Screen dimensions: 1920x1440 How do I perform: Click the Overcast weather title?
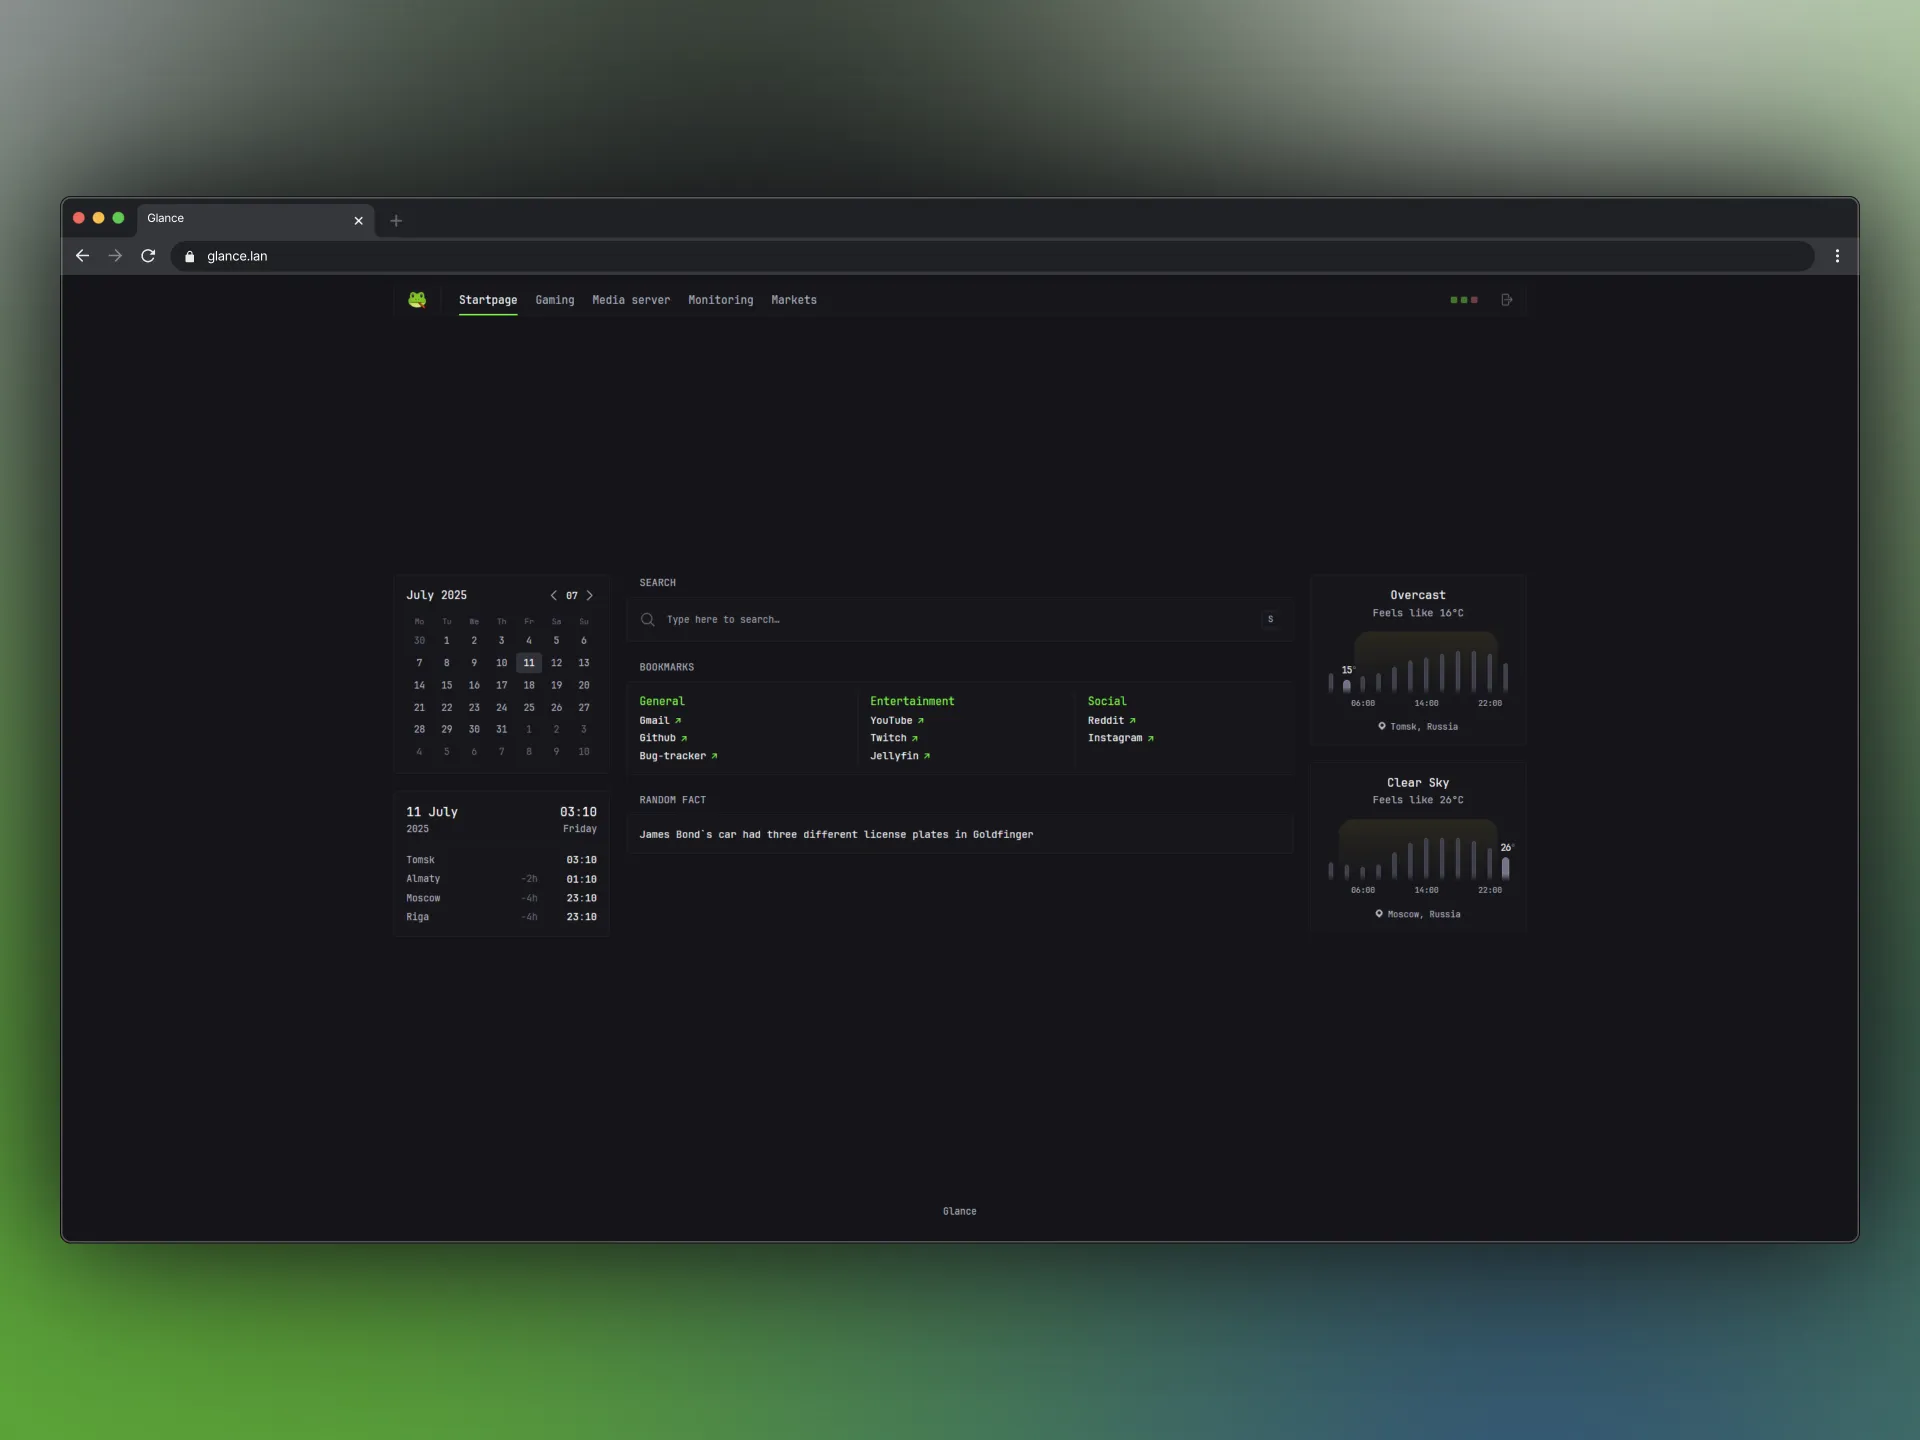[x=1418, y=595]
